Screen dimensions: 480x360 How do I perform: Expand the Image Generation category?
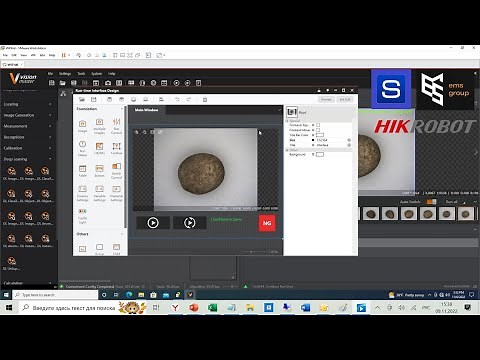pos(50,115)
